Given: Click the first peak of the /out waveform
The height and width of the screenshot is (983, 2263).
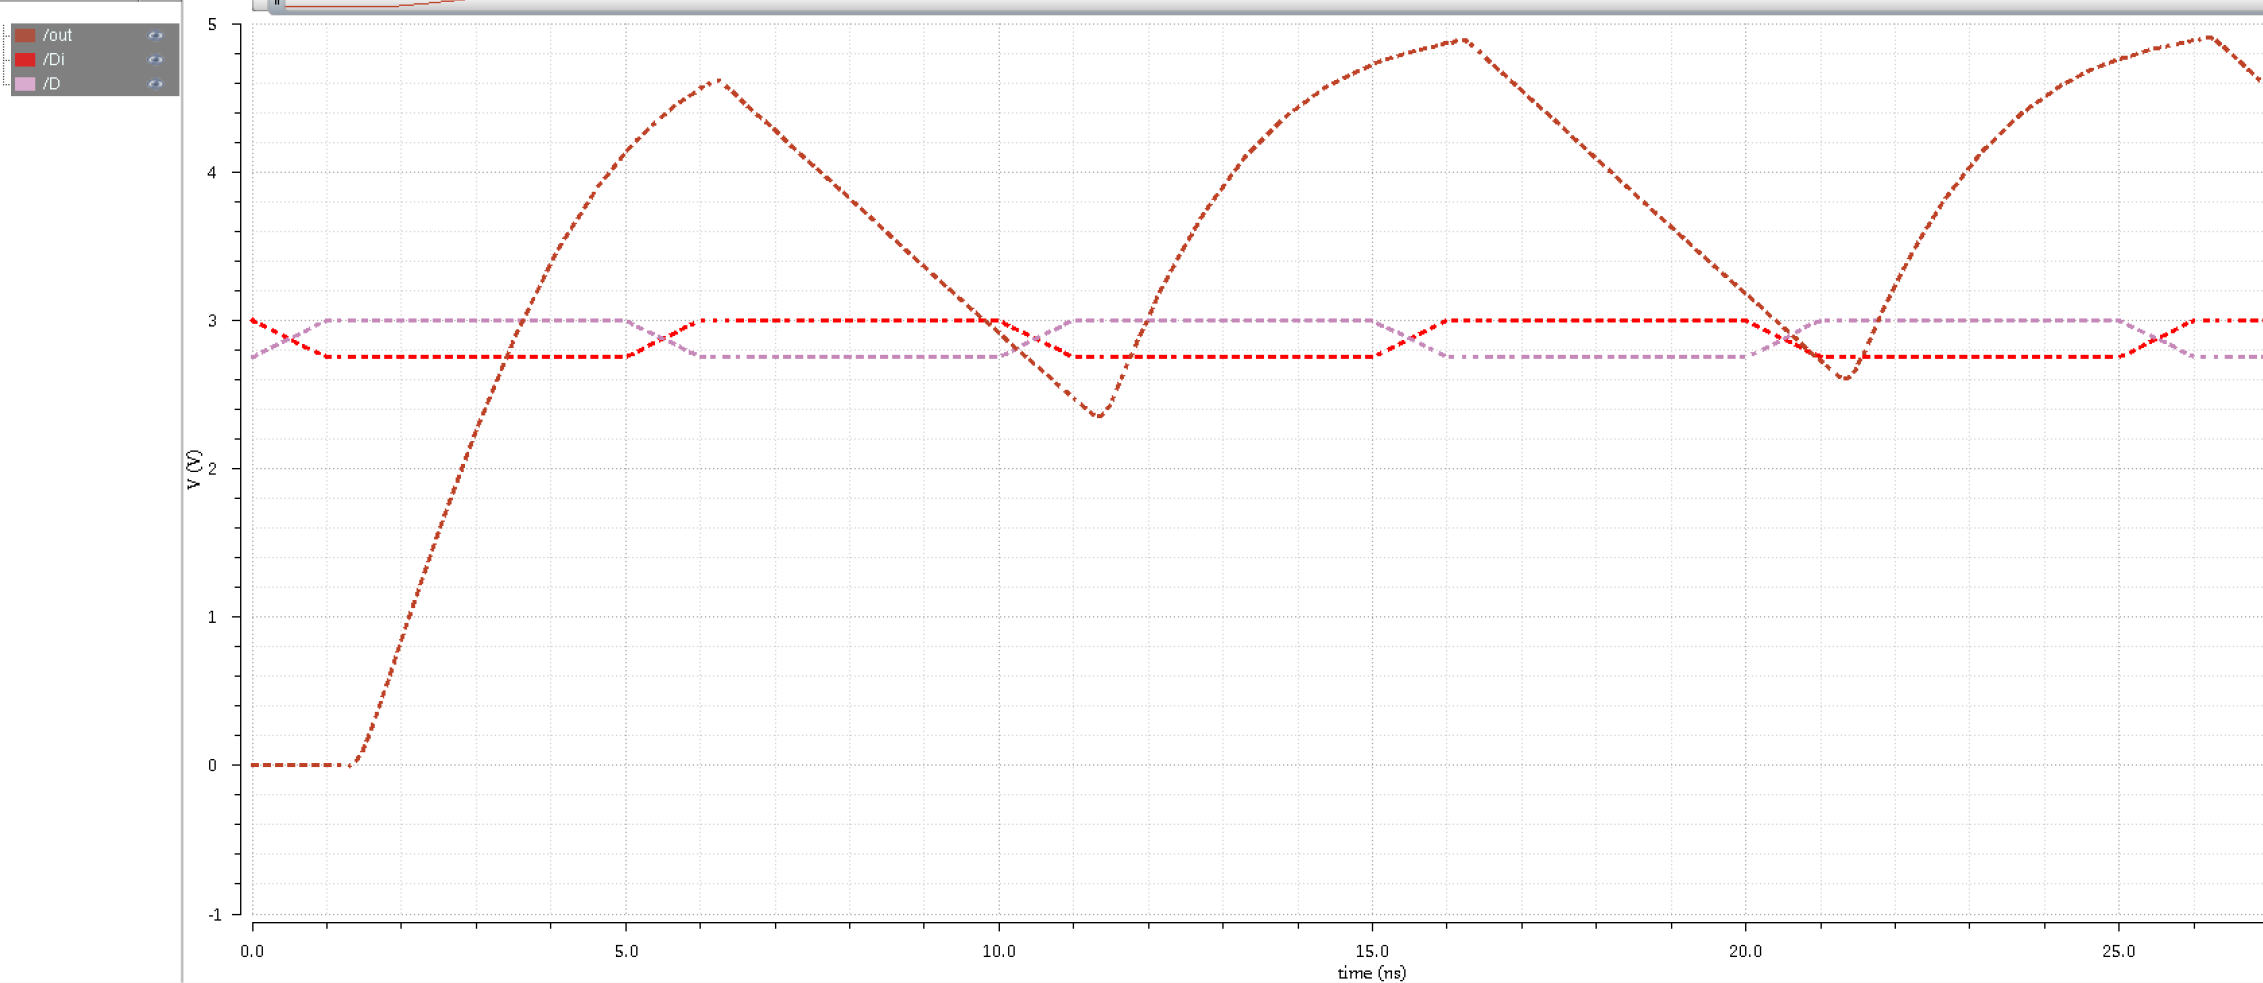Looking at the screenshot, I should point(719,81).
